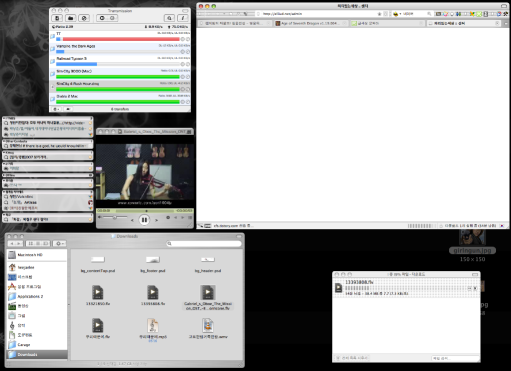511x371 pixels.
Task: Mute the video player via speaker icon
Action: click(x=99, y=217)
